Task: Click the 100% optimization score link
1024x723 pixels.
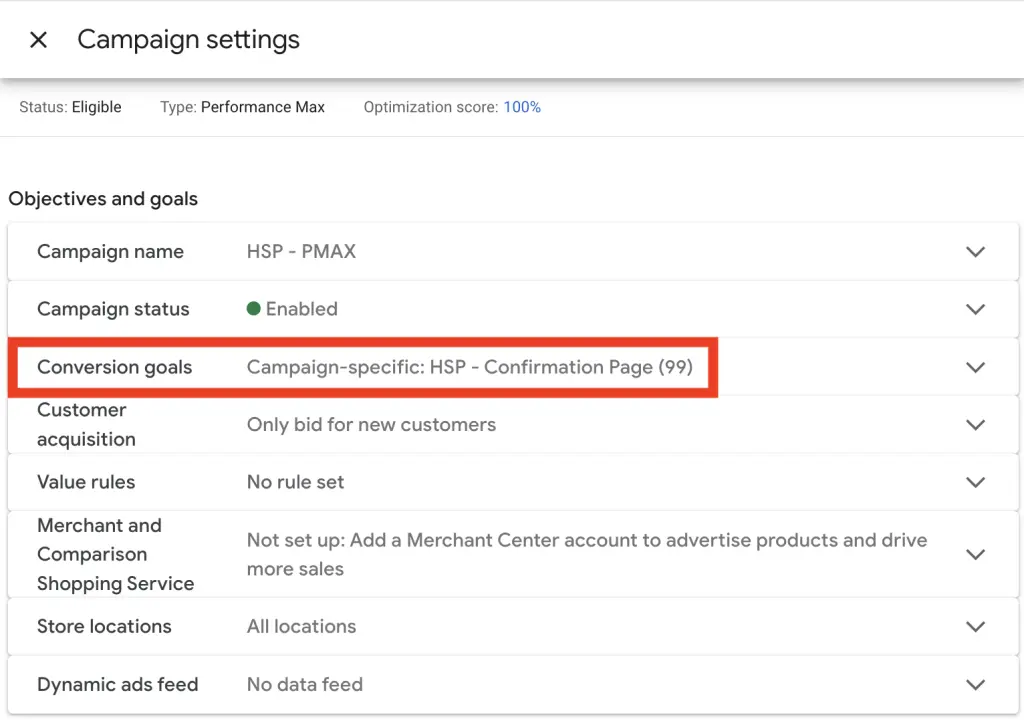Action: click(521, 107)
